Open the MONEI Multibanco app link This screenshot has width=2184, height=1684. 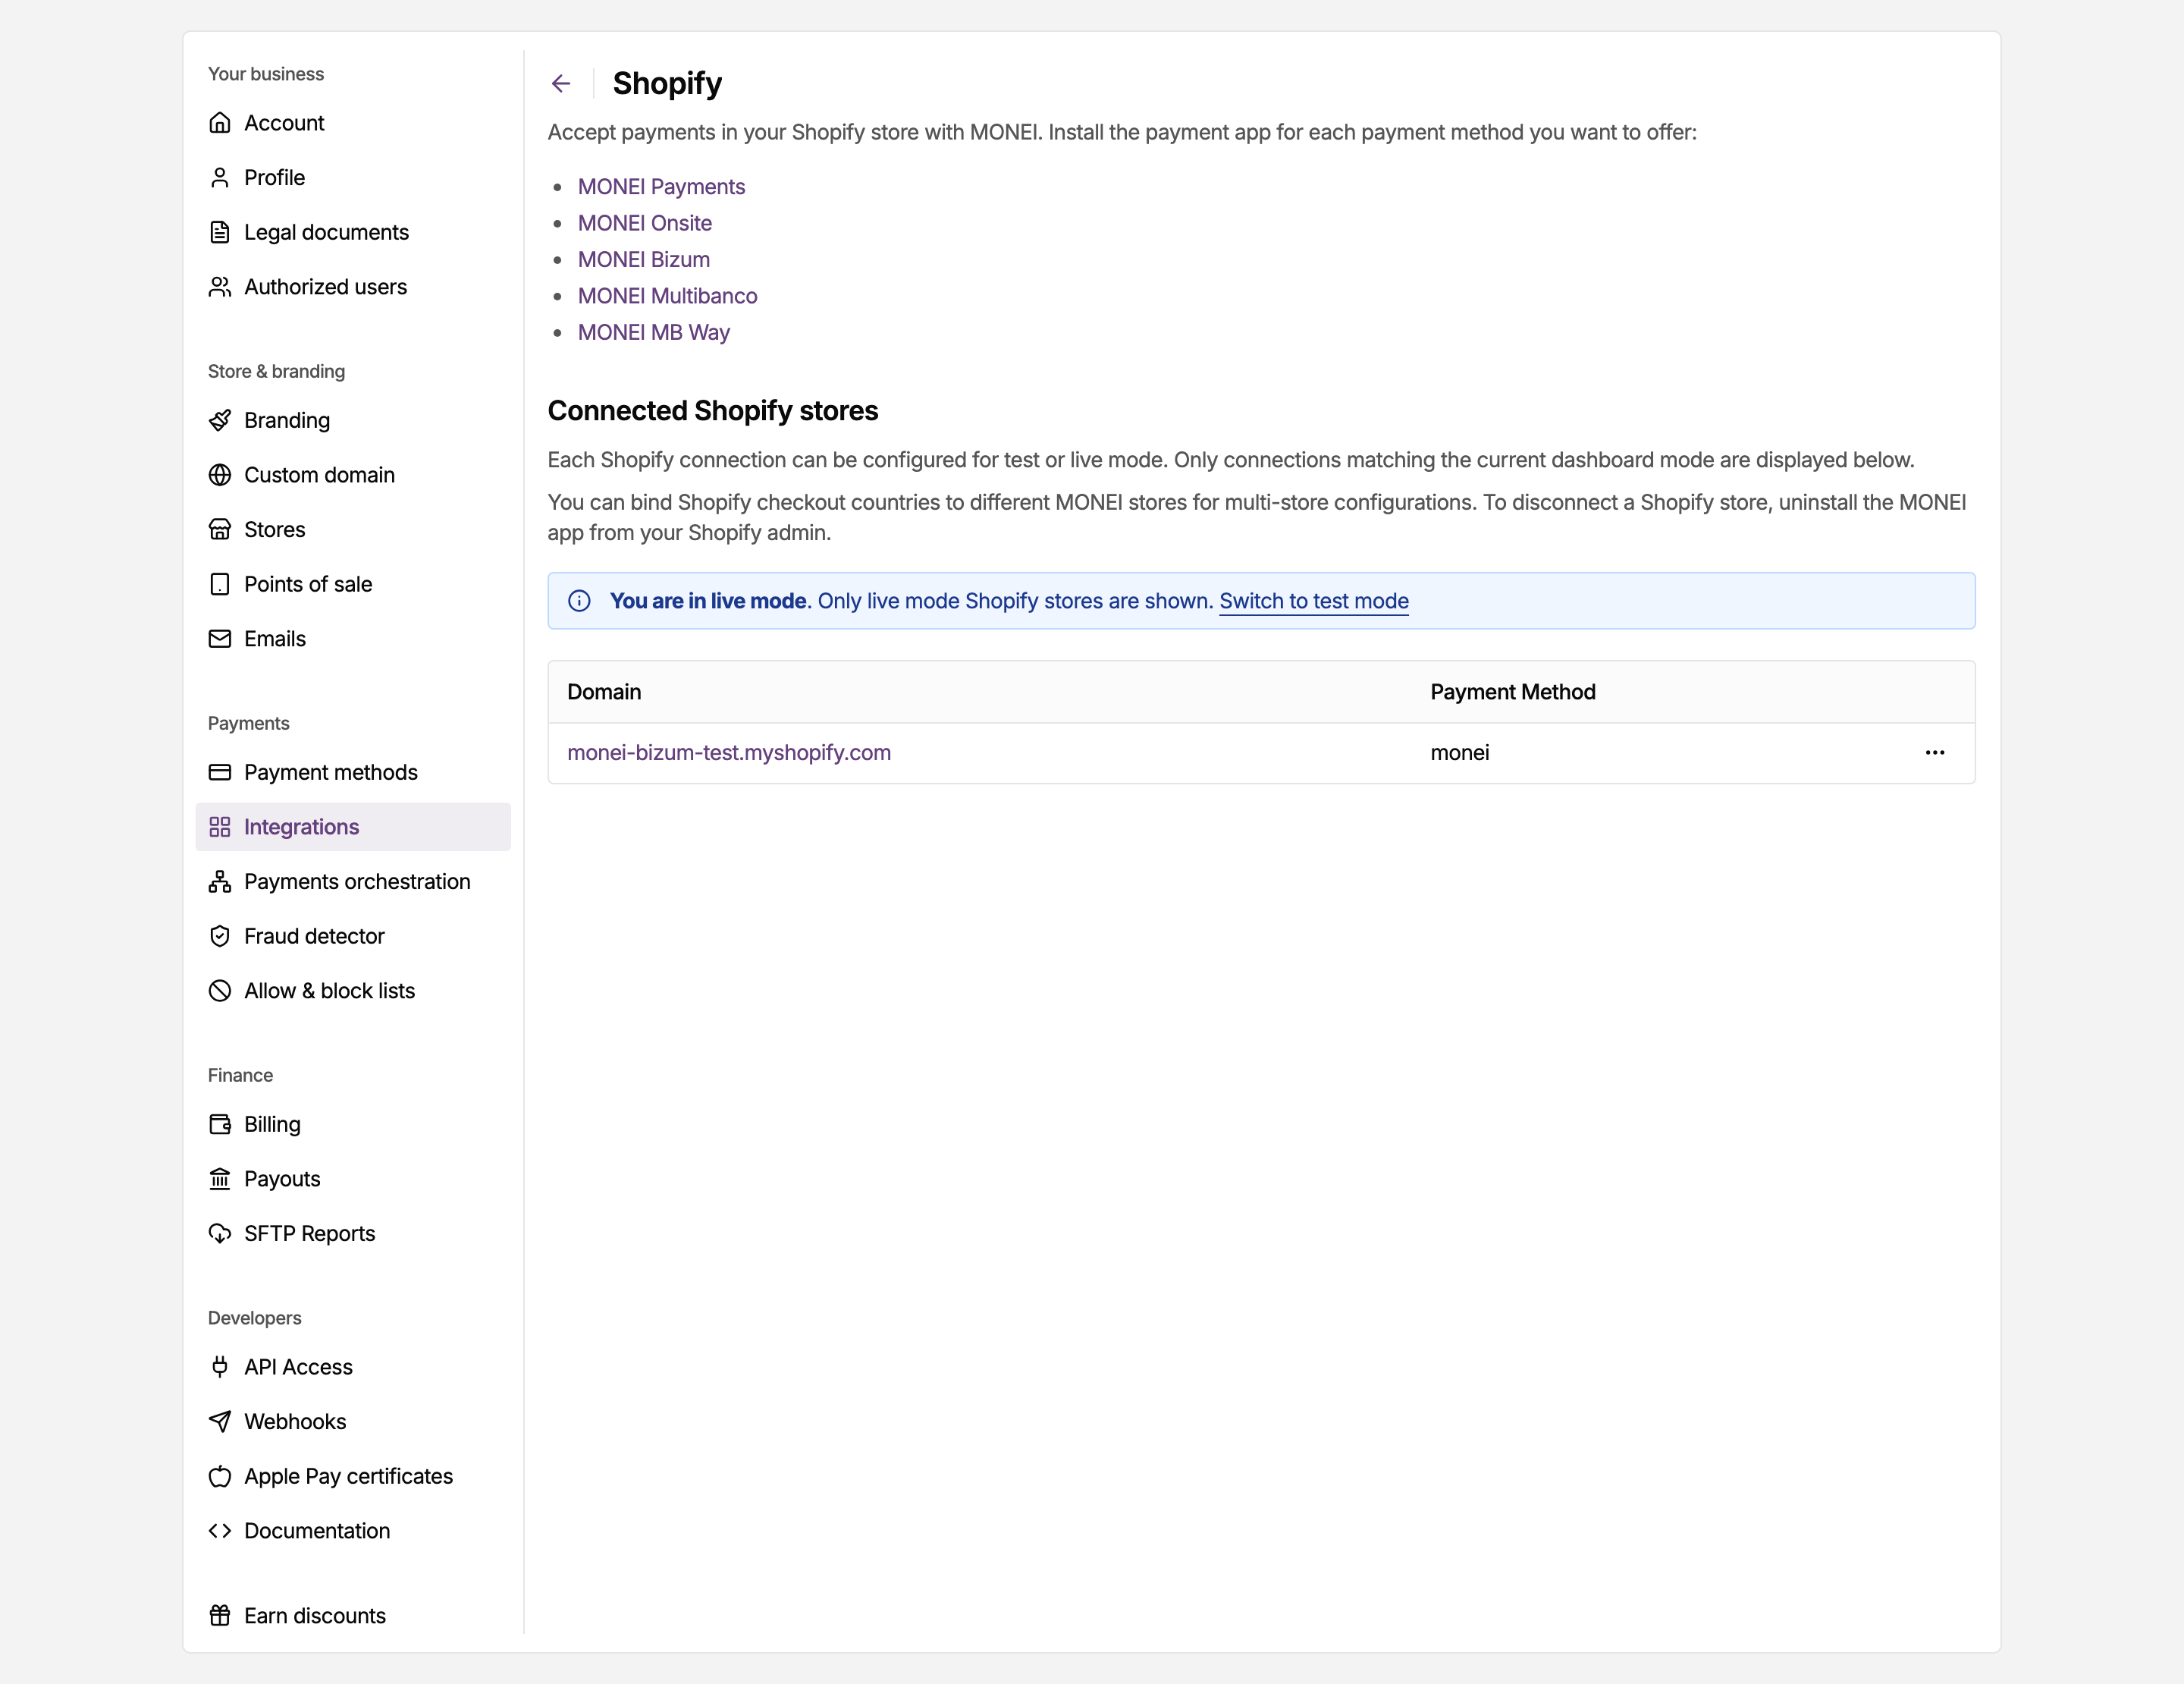(667, 296)
